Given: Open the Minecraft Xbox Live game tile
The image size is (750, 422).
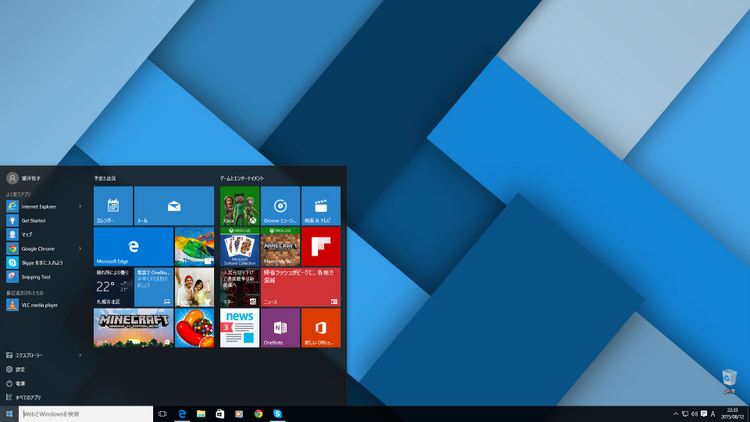Looking at the screenshot, I should [x=280, y=246].
